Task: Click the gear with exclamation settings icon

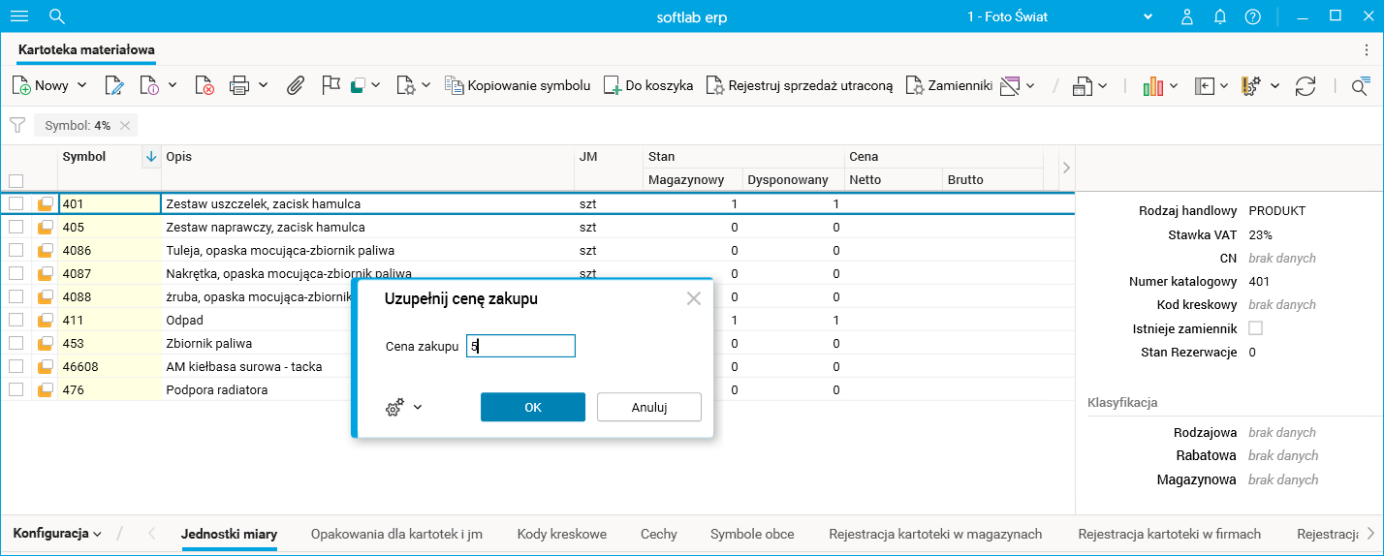Action: point(1251,86)
